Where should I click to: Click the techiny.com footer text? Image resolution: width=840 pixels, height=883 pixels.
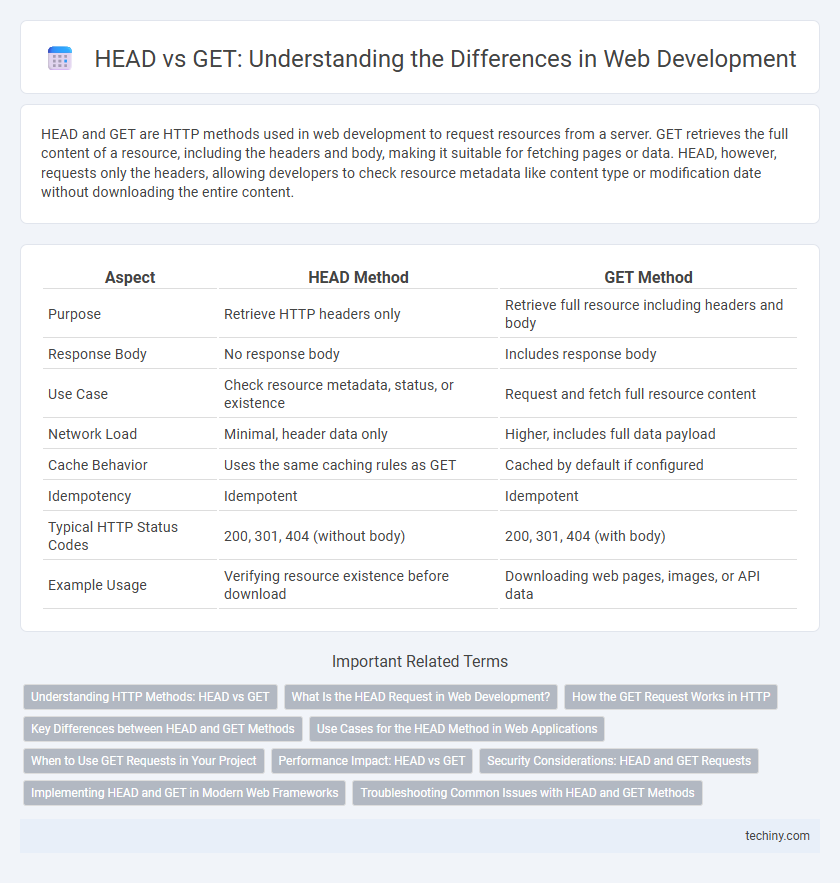[778, 836]
